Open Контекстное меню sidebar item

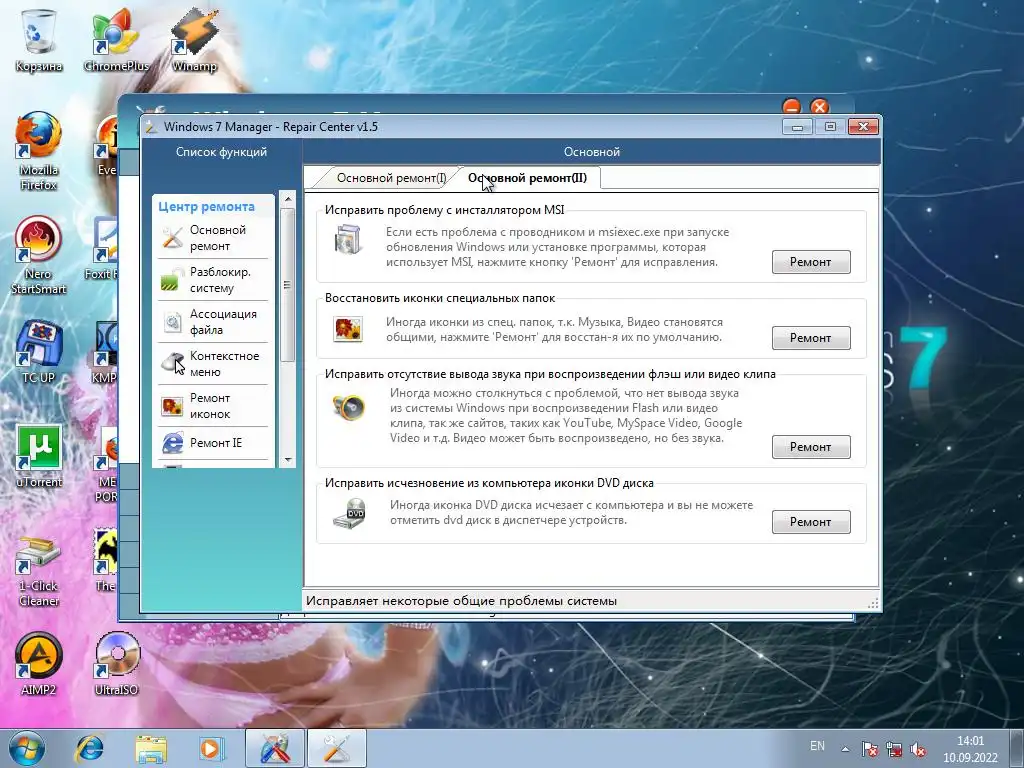pyautogui.click(x=213, y=364)
